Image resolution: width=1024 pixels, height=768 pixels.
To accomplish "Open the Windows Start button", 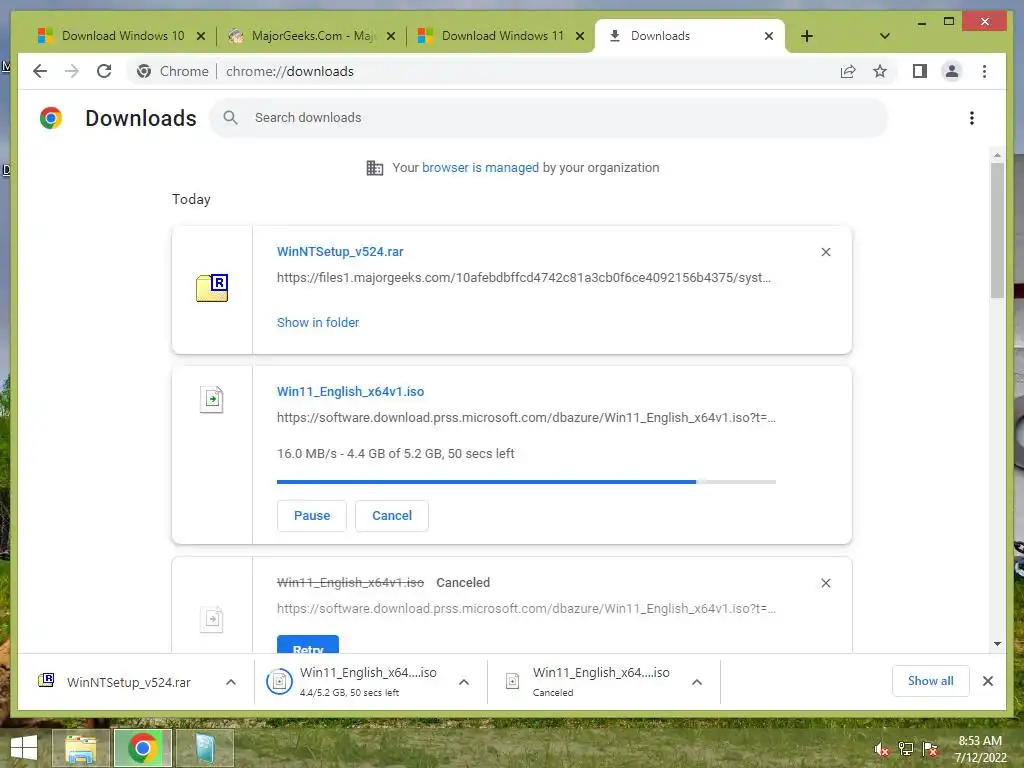I will pos(24,748).
